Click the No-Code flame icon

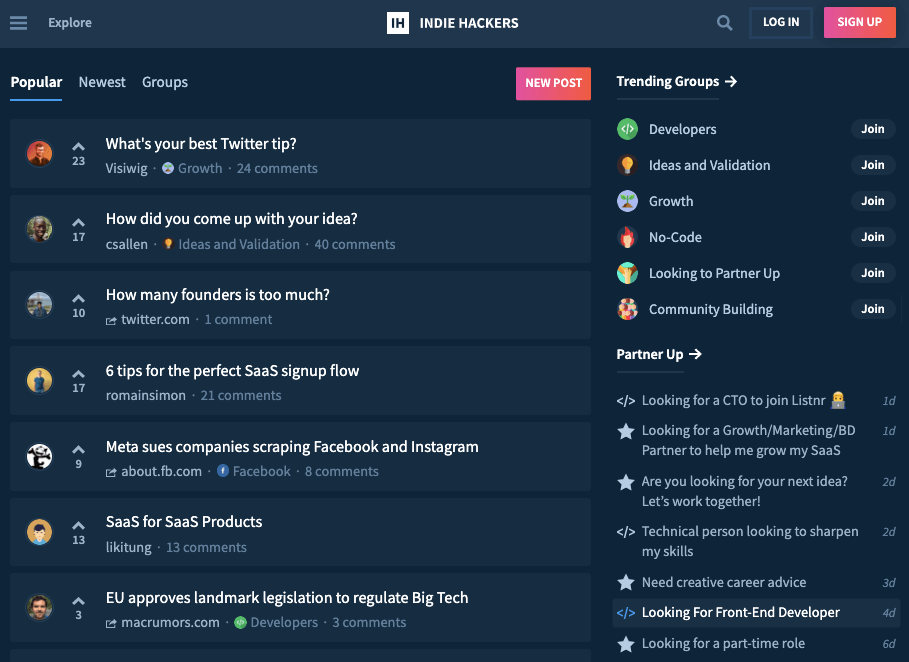627,237
